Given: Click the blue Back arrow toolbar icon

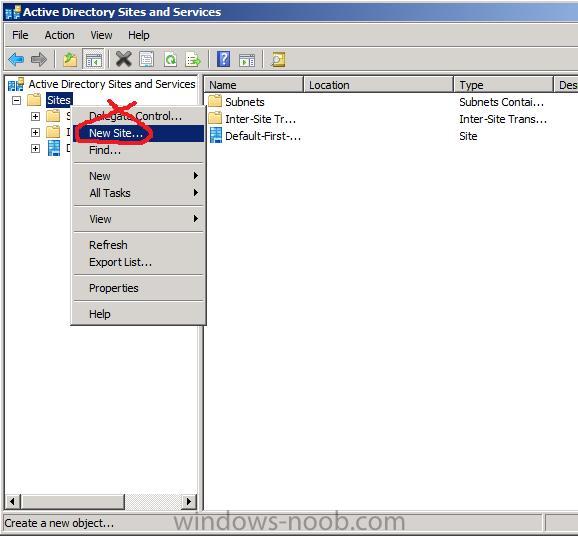Looking at the screenshot, I should coord(16,59).
